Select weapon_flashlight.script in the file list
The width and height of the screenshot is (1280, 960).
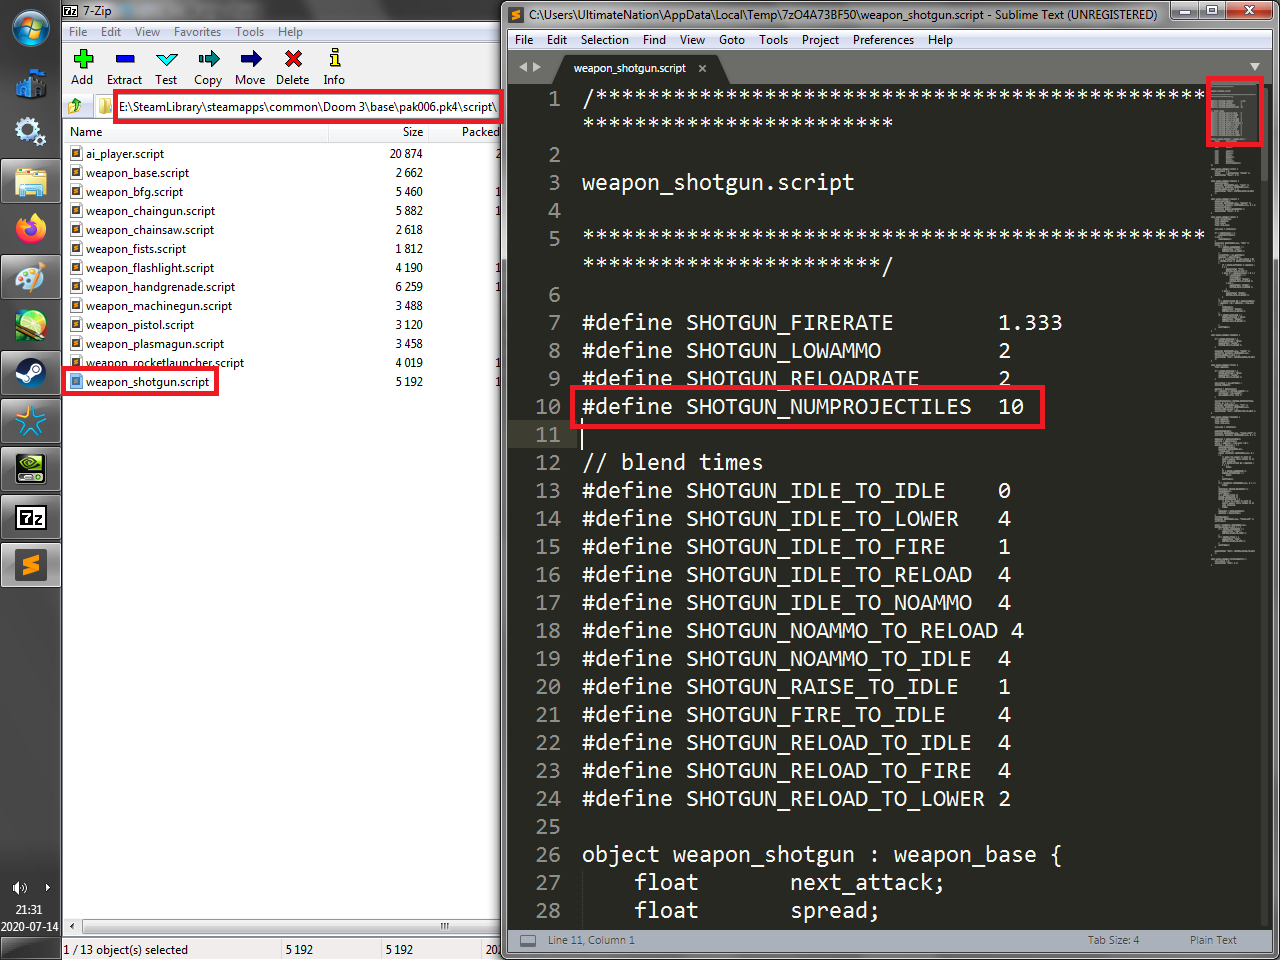pyautogui.click(x=149, y=268)
